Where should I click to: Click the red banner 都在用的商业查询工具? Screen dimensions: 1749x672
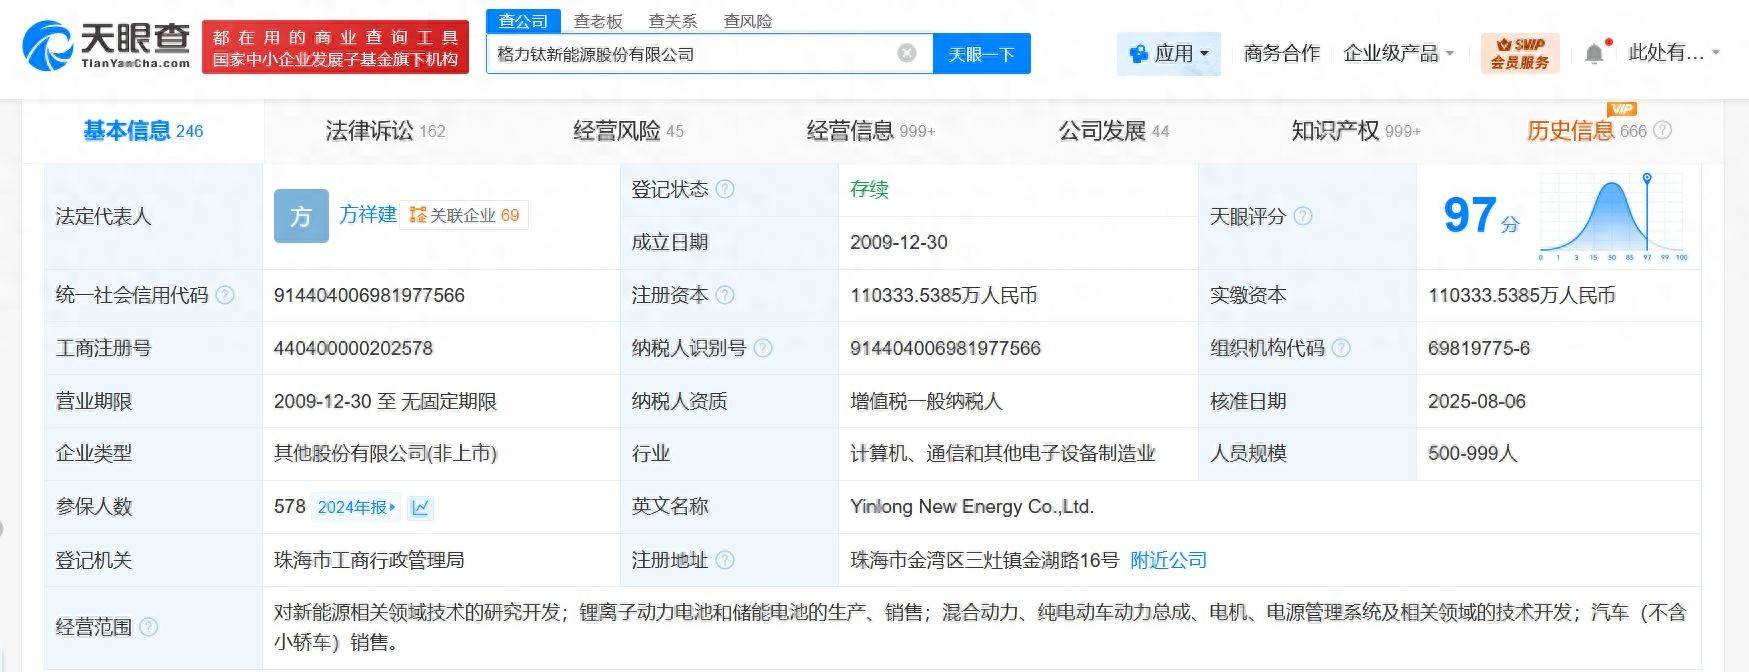[x=335, y=48]
